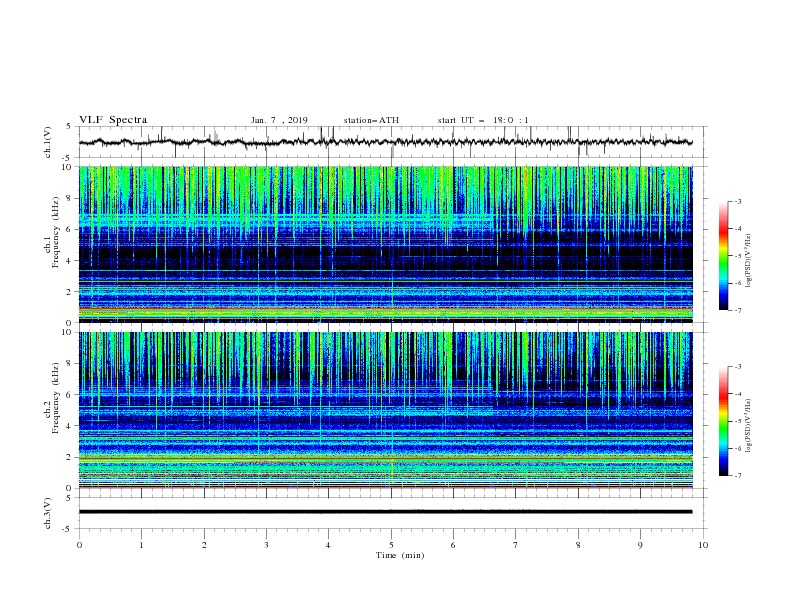The height and width of the screenshot is (612, 792).
Task: Click time axis tick label "5"
Action: [x=391, y=545]
